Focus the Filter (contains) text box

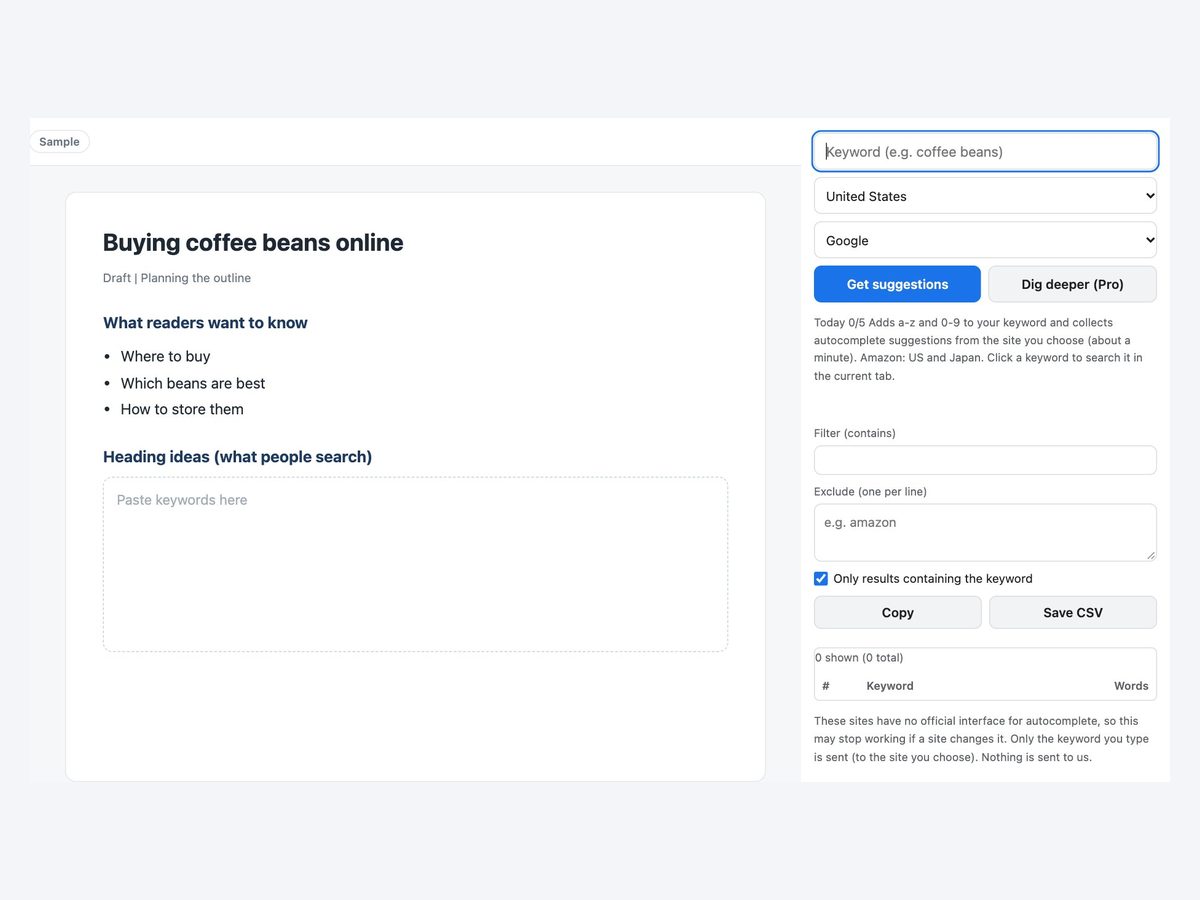(x=985, y=460)
